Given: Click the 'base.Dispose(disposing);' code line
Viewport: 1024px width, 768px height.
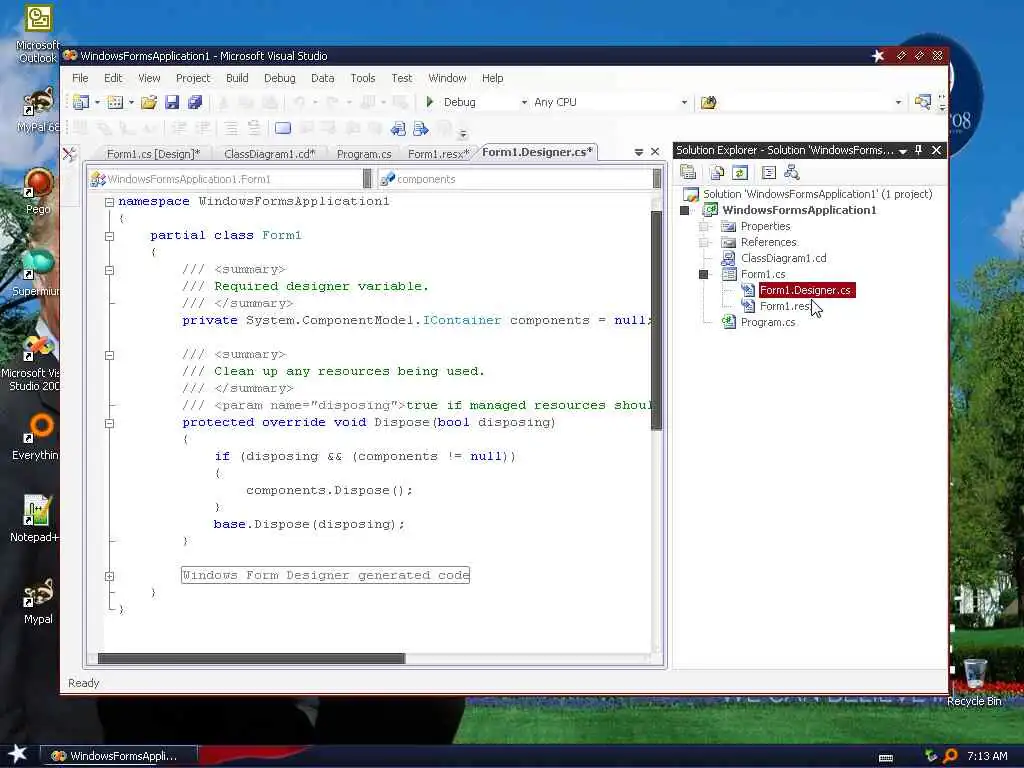Looking at the screenshot, I should (309, 524).
